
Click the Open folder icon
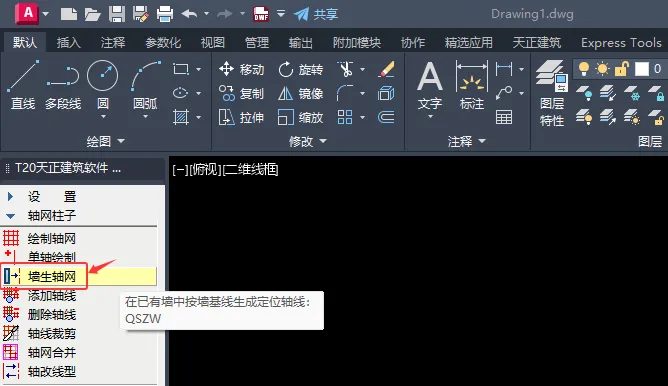92,14
